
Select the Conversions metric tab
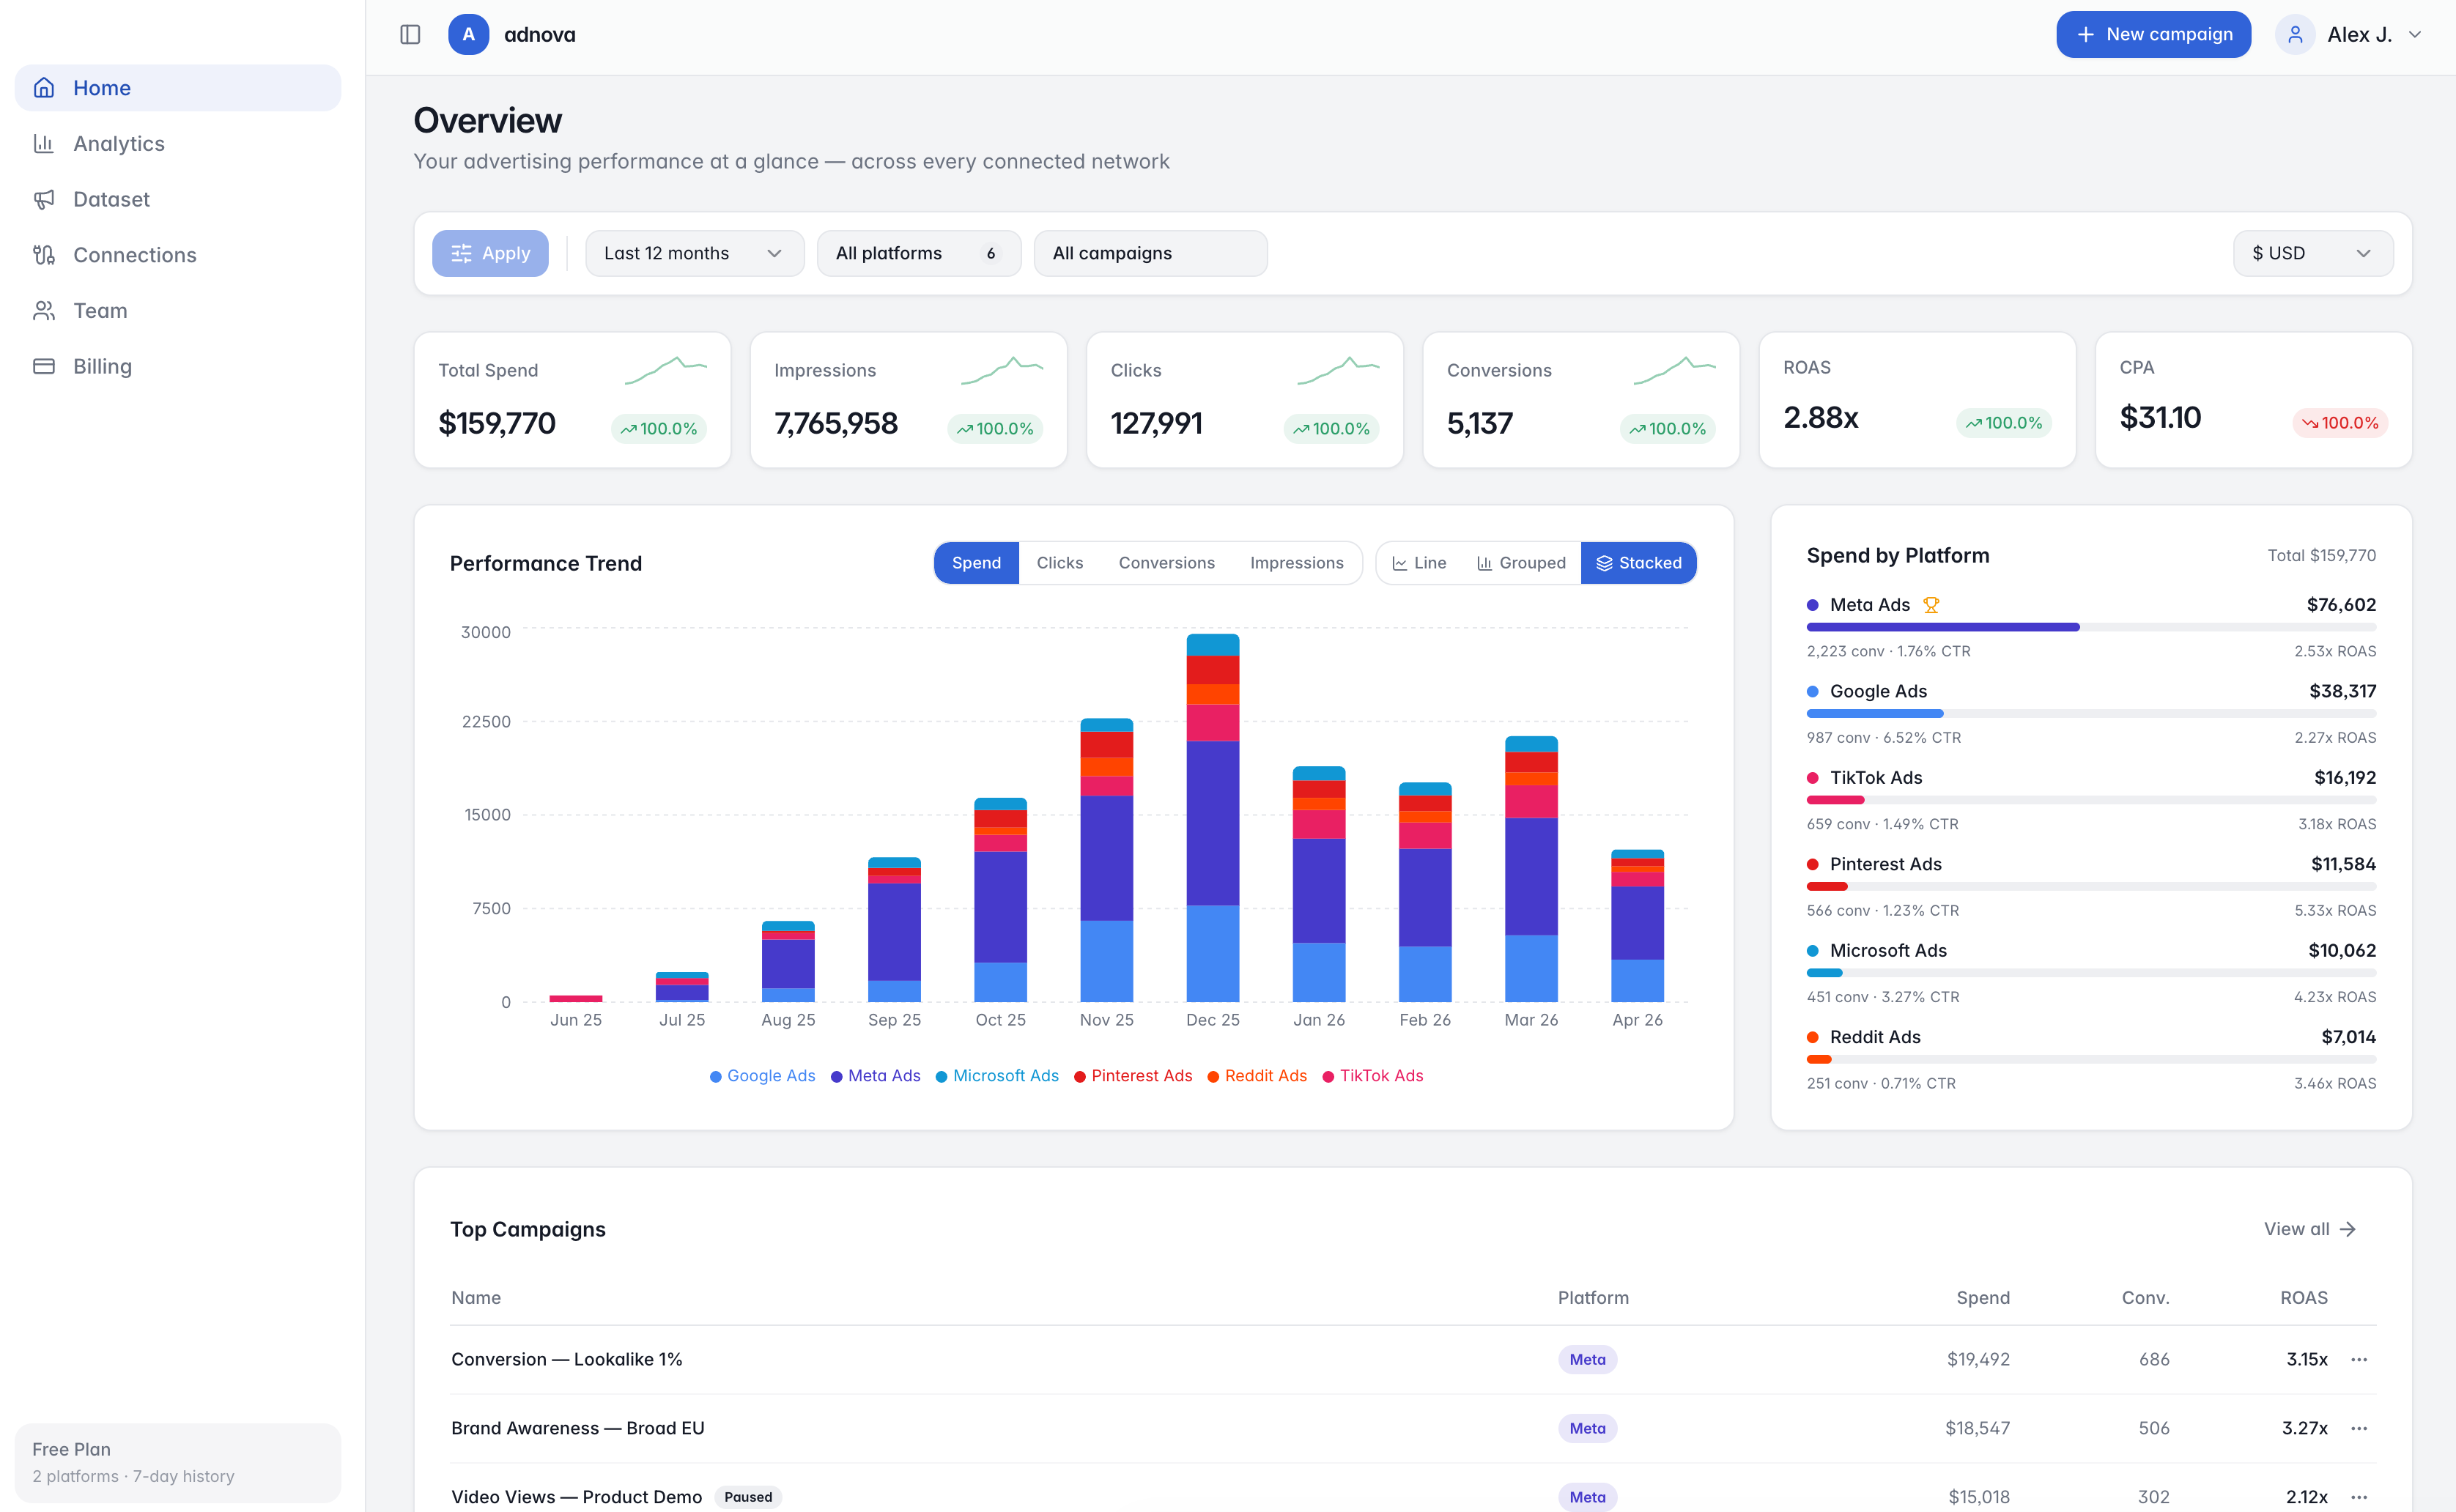(x=1166, y=563)
